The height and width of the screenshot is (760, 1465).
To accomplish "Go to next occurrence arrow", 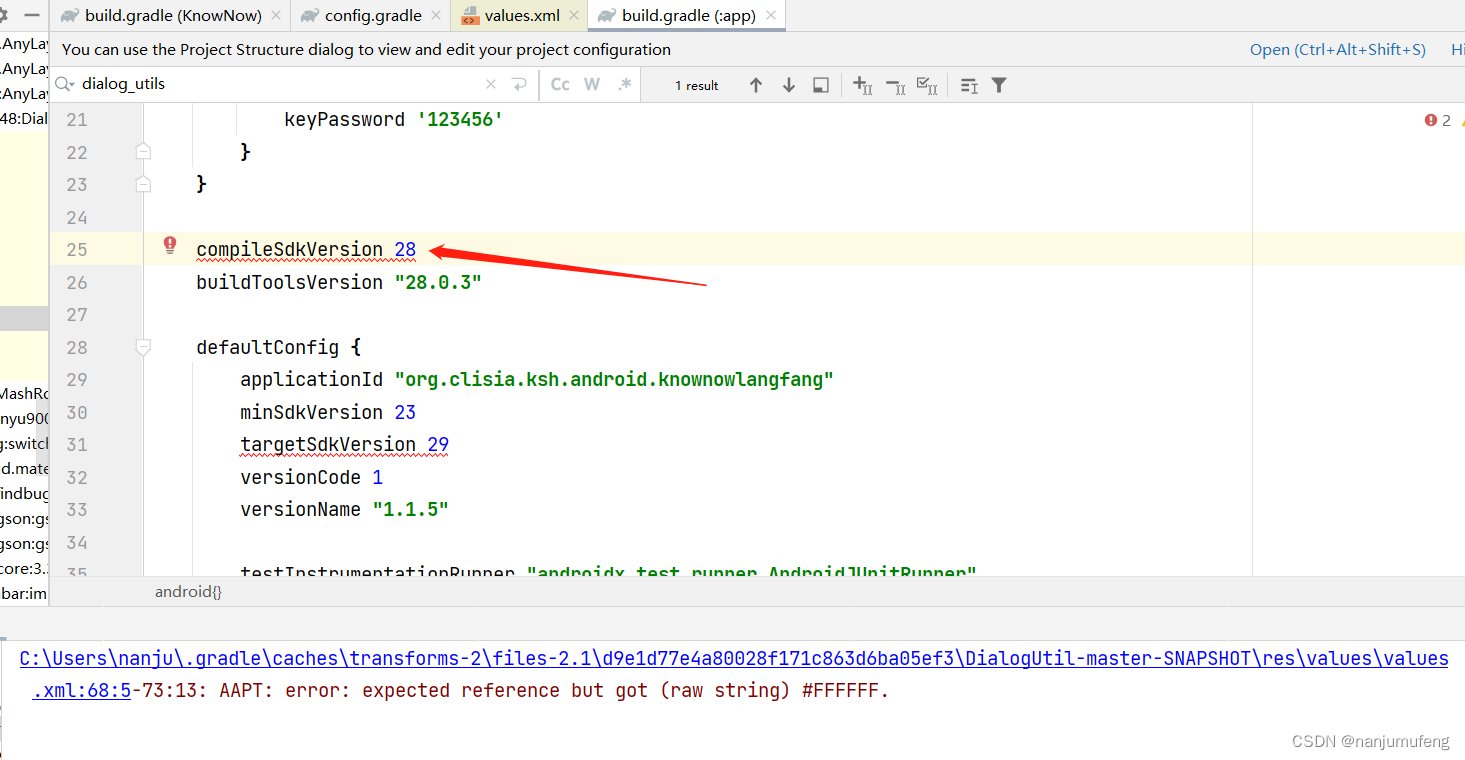I will [x=789, y=85].
